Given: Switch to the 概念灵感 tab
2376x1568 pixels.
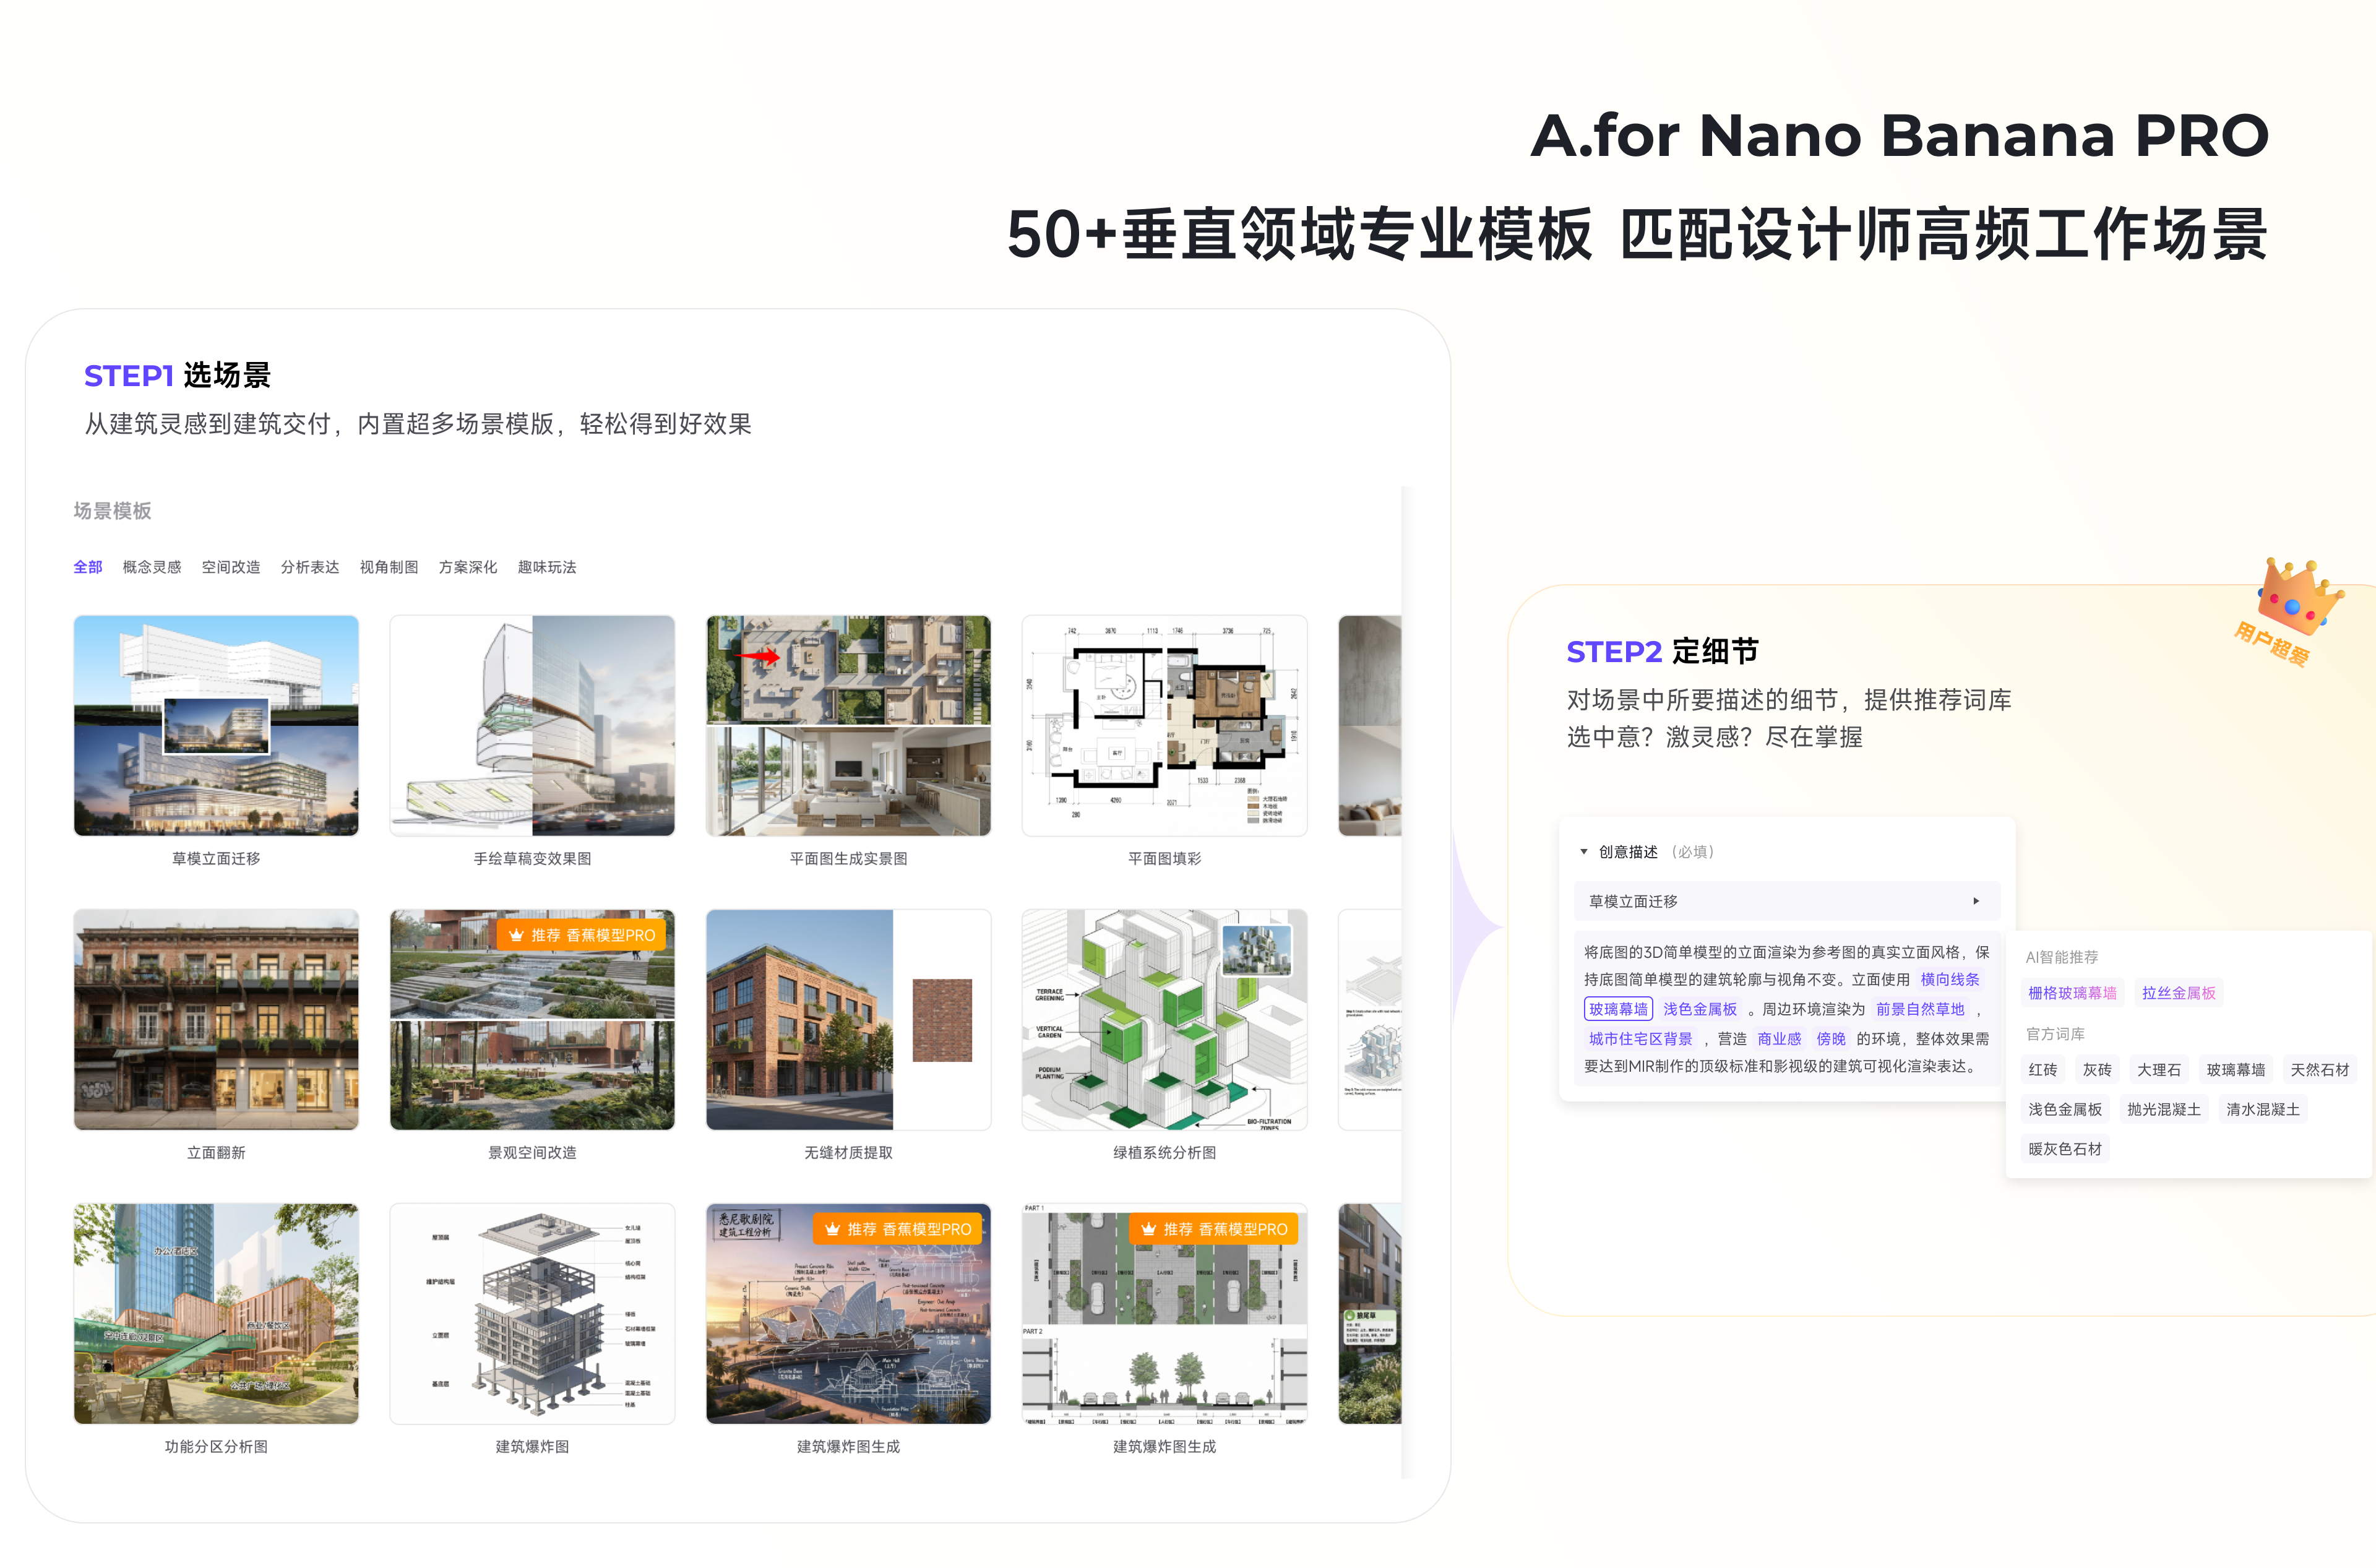Looking at the screenshot, I should [x=152, y=567].
